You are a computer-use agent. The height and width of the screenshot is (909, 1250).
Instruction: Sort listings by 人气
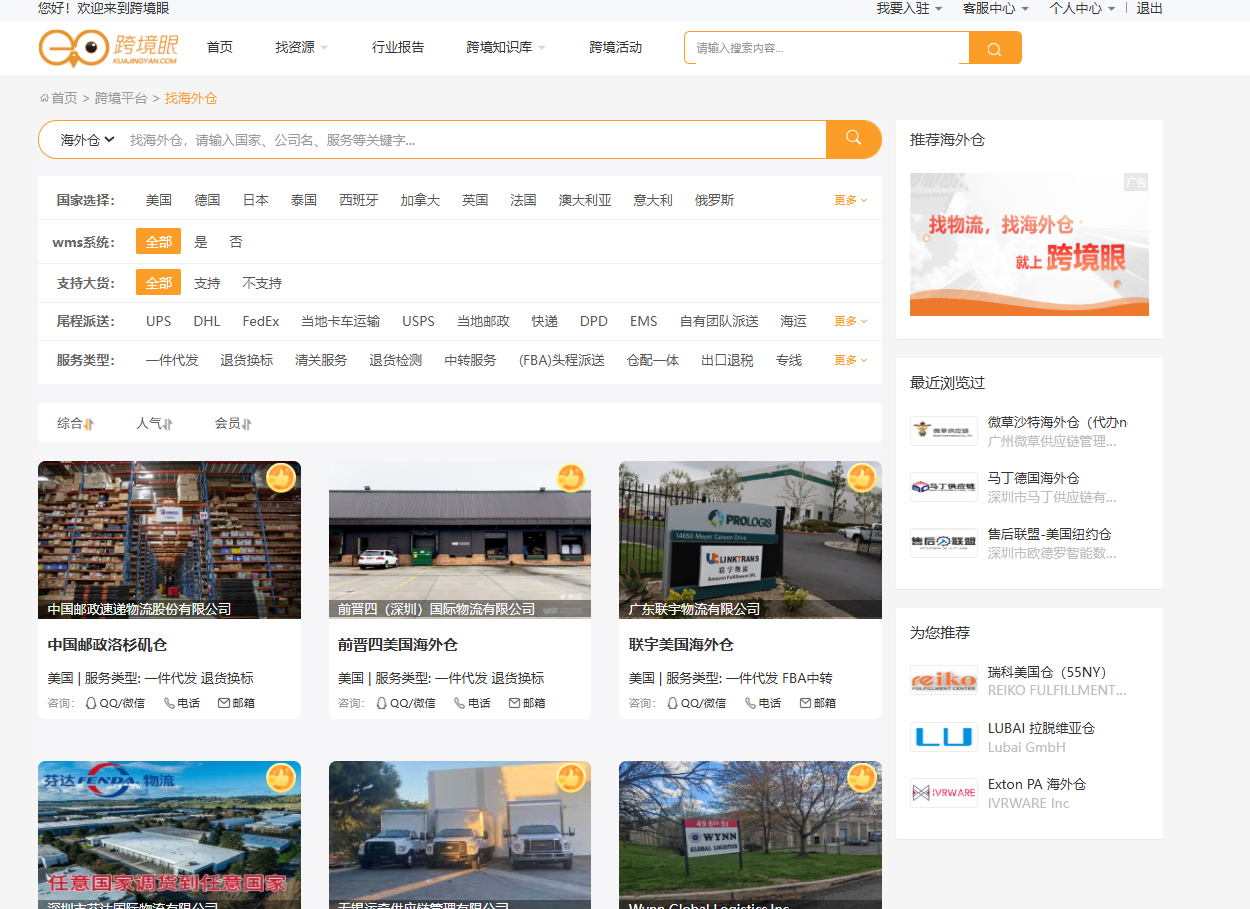(x=154, y=423)
